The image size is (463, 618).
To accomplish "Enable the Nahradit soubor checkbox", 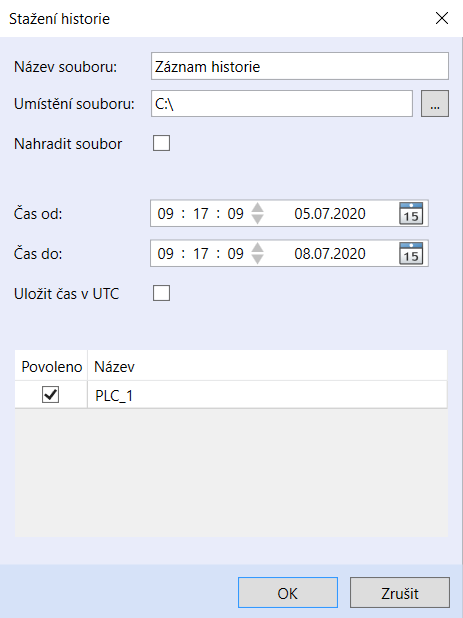I will [x=162, y=143].
